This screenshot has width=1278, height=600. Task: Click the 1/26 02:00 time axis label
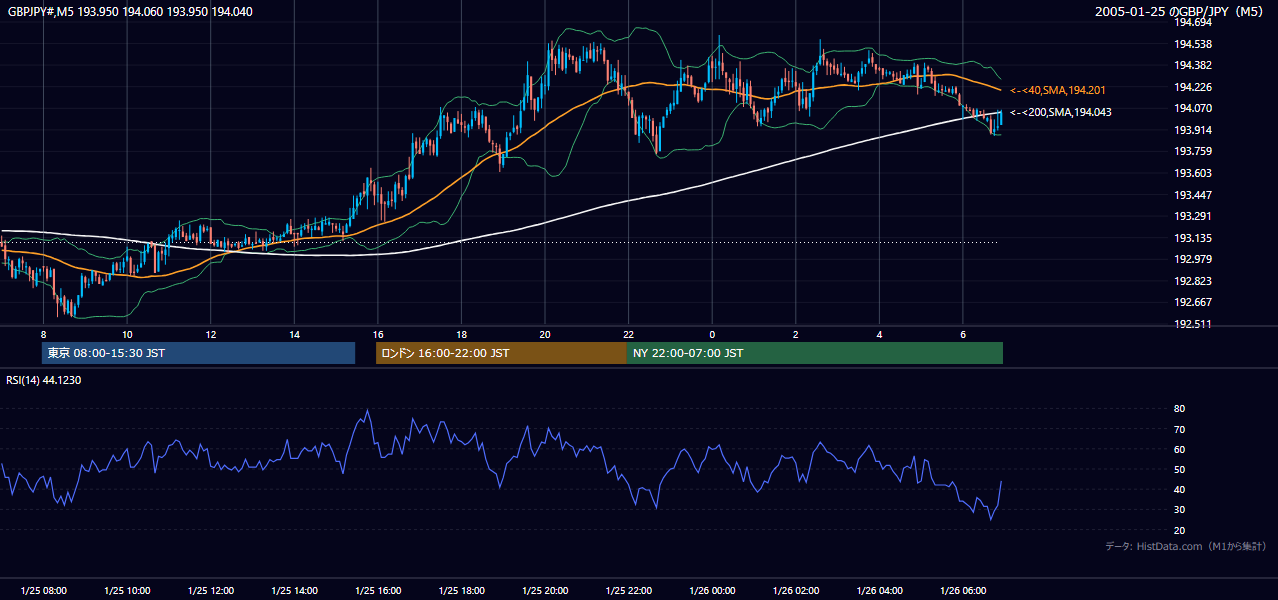pyautogui.click(x=796, y=591)
